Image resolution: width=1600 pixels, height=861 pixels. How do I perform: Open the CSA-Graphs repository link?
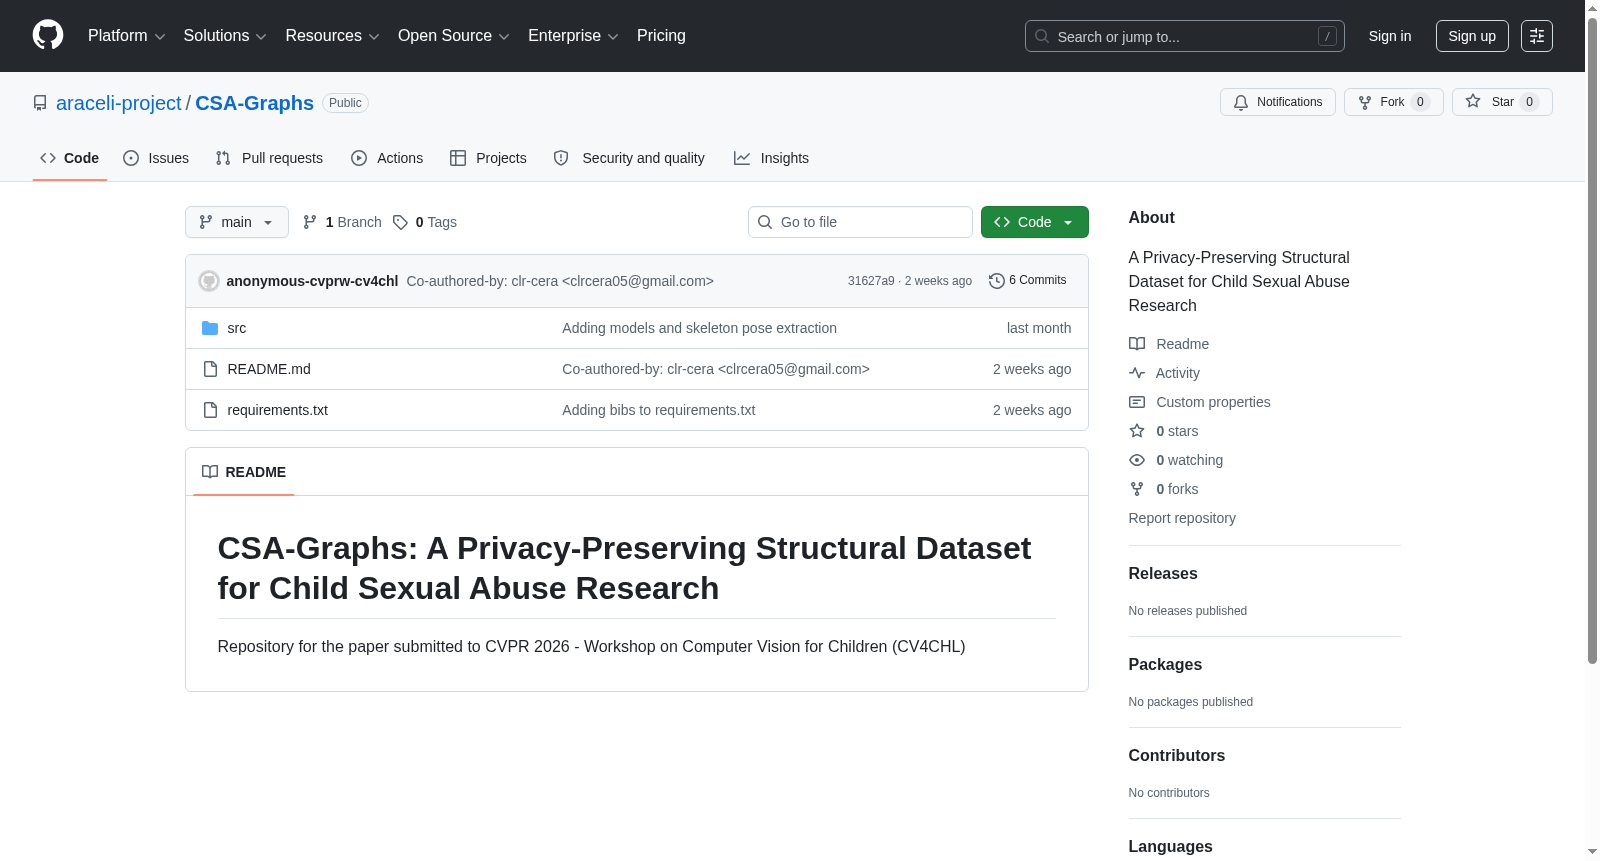click(254, 103)
